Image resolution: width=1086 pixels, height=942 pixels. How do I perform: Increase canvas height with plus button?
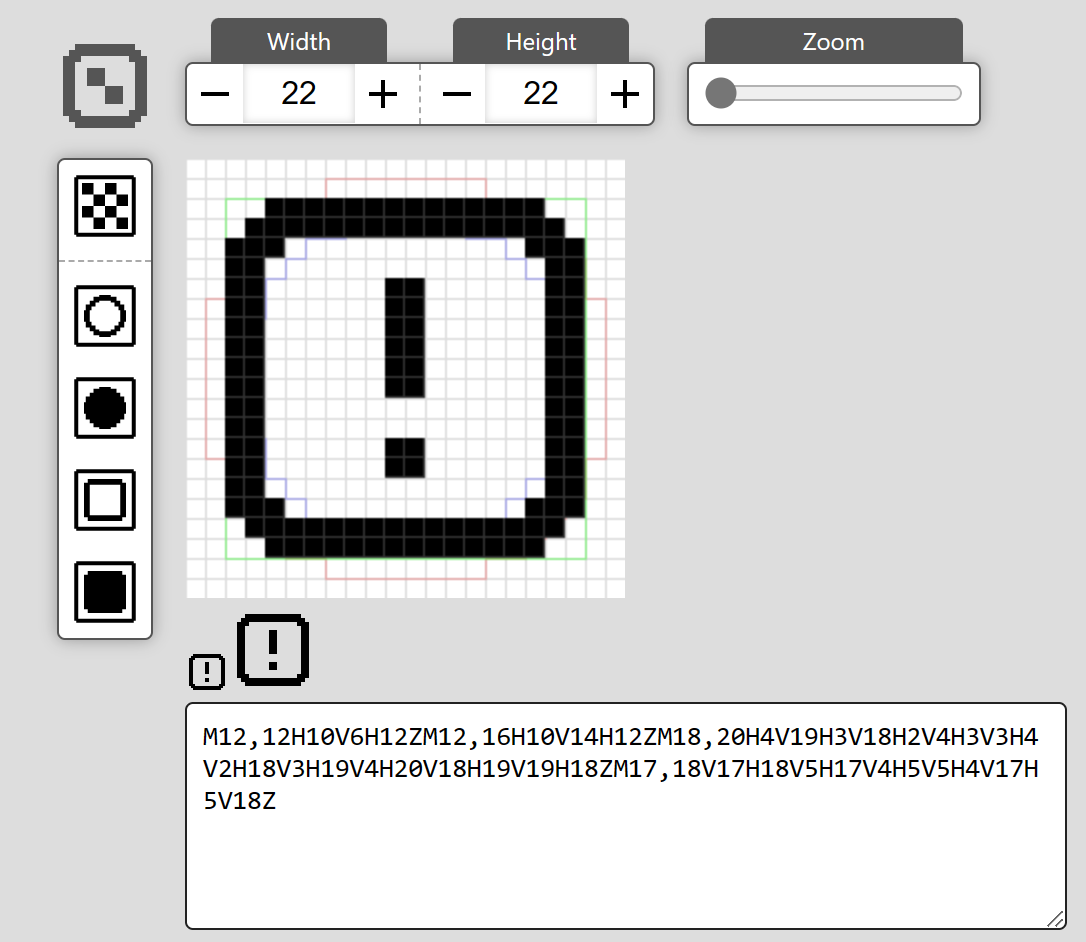point(624,94)
